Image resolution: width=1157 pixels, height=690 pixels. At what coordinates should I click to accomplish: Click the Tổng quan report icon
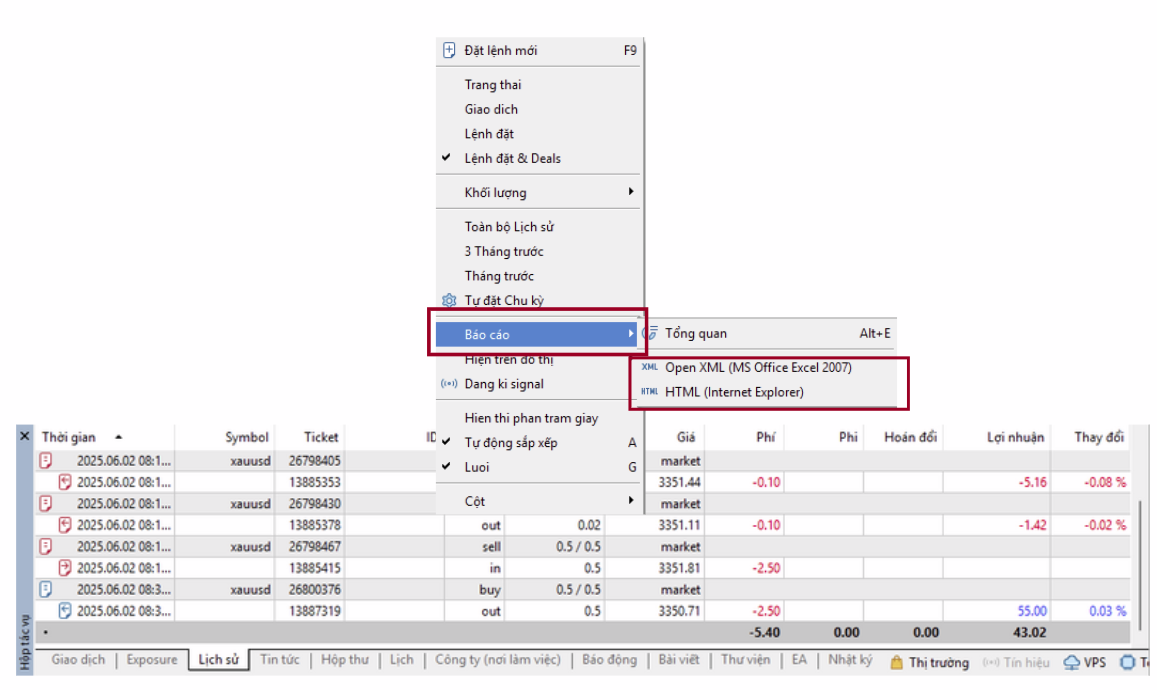tap(651, 333)
